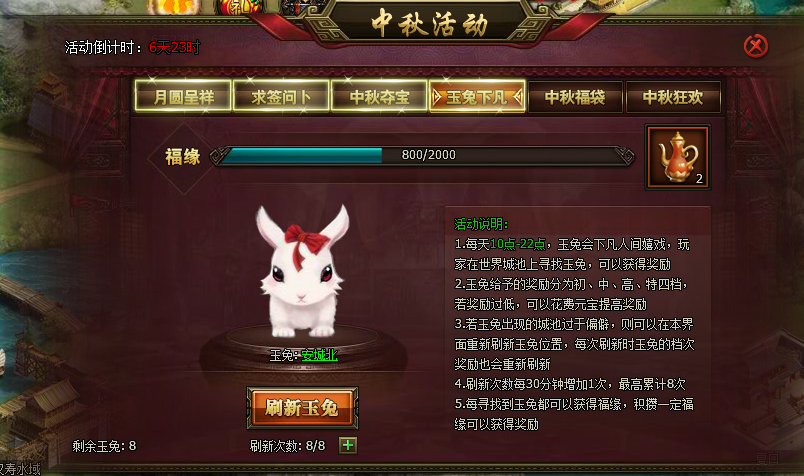
Task: Click the 福缘 diamond label
Action: coord(183,157)
